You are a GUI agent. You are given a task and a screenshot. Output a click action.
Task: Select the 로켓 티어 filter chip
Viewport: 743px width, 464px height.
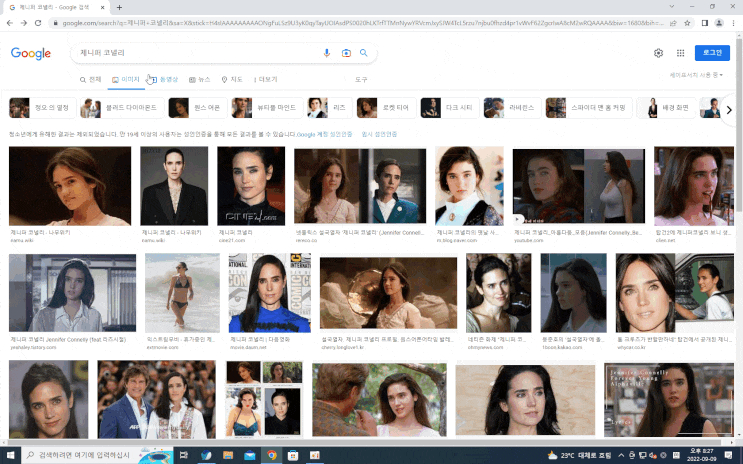385,108
